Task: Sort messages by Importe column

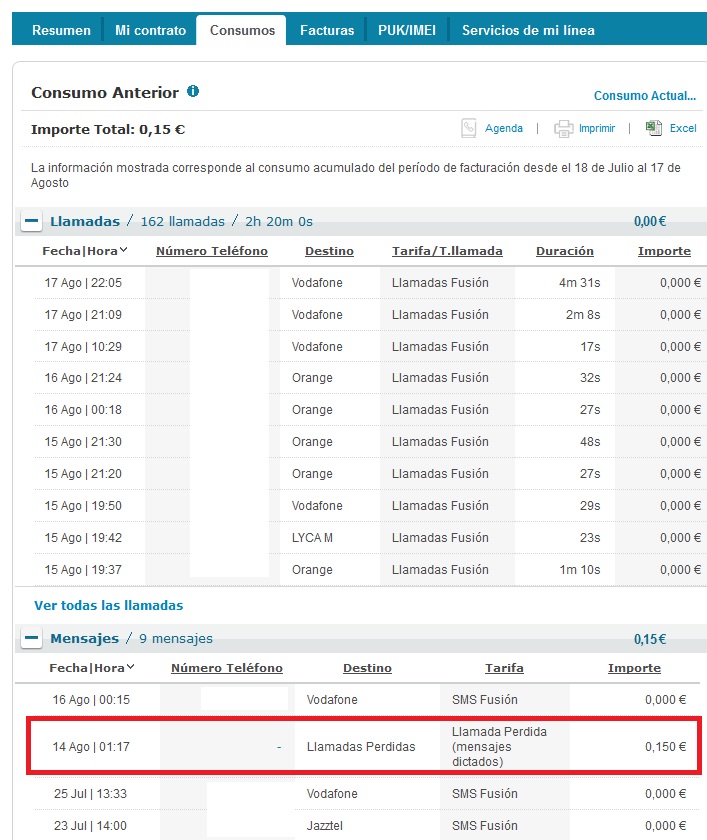Action: (x=634, y=668)
